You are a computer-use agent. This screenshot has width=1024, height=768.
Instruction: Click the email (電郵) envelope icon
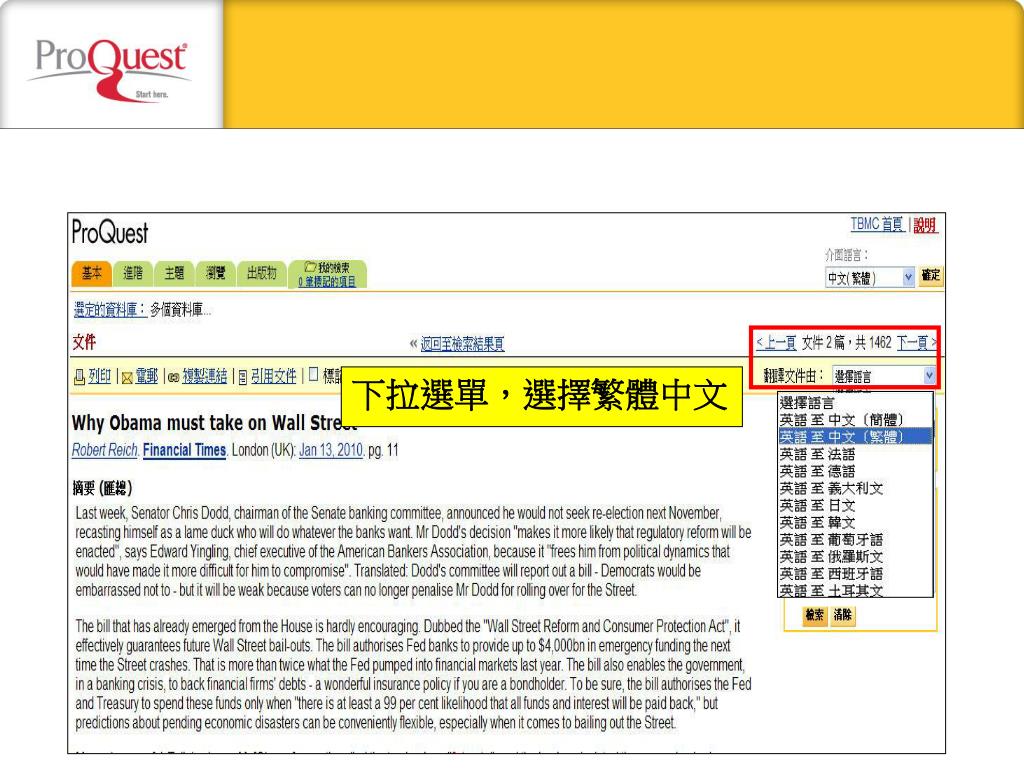(x=127, y=377)
